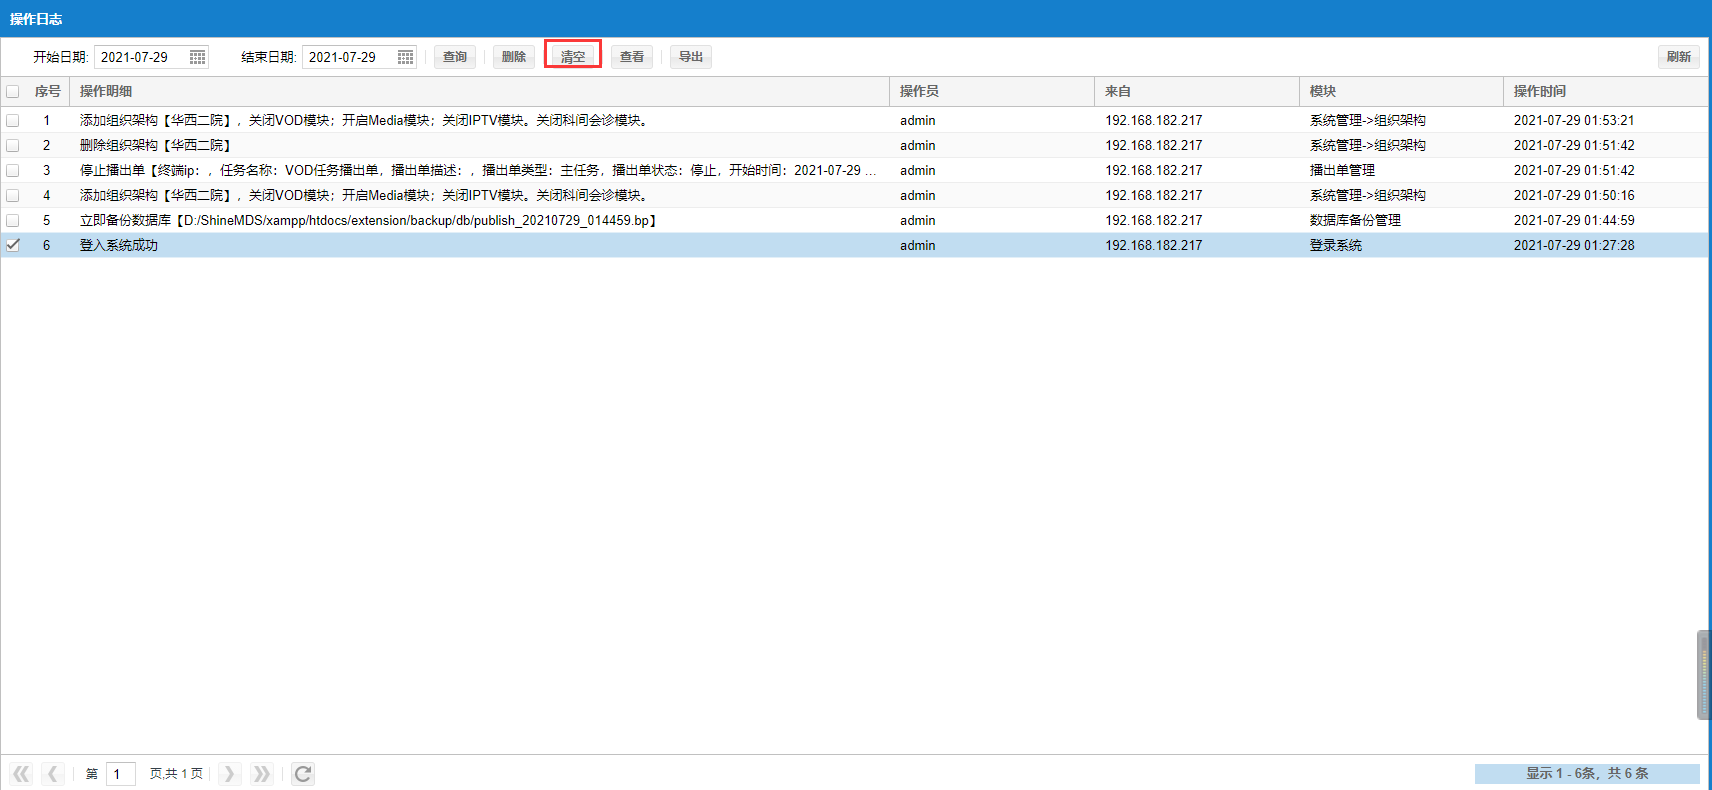Sort by the 模块 column header
The image size is (1712, 790).
click(x=1401, y=91)
